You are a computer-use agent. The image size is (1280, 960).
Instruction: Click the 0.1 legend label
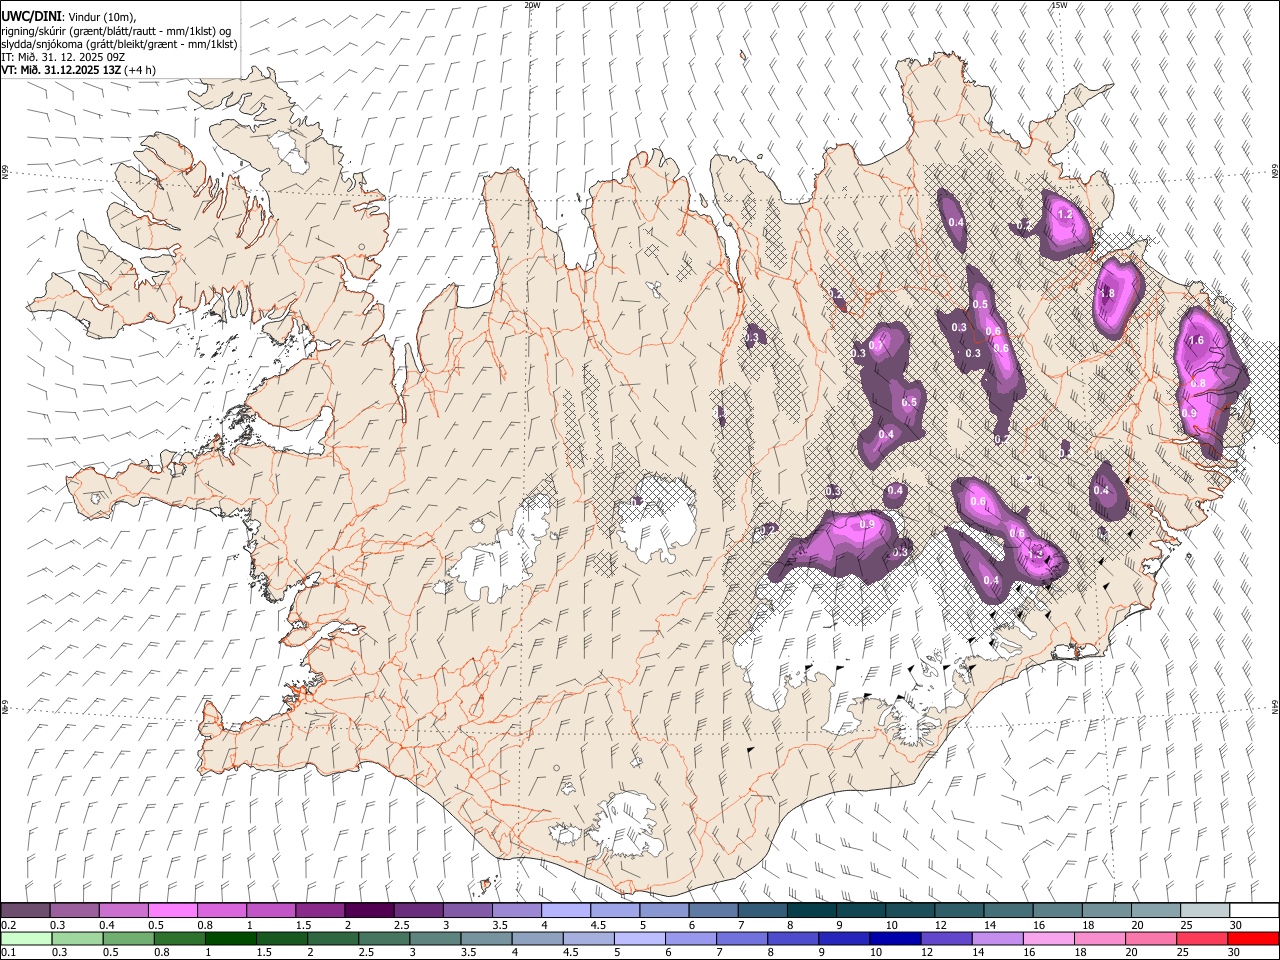click(8, 953)
